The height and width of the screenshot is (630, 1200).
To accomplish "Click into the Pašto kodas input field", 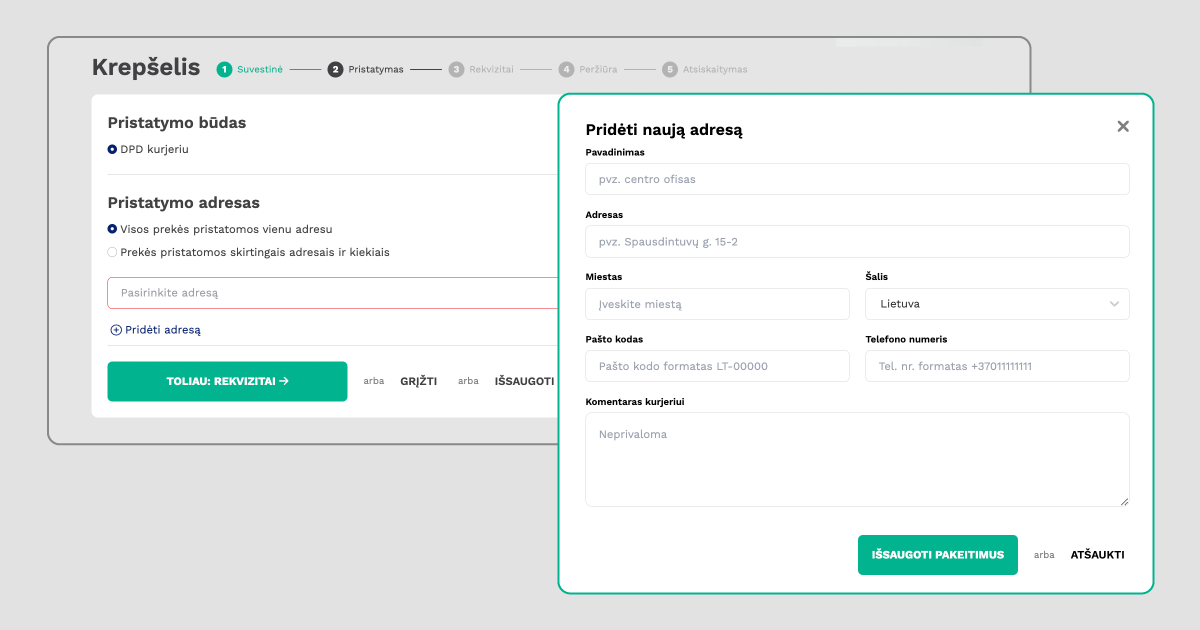I will pyautogui.click(x=717, y=366).
